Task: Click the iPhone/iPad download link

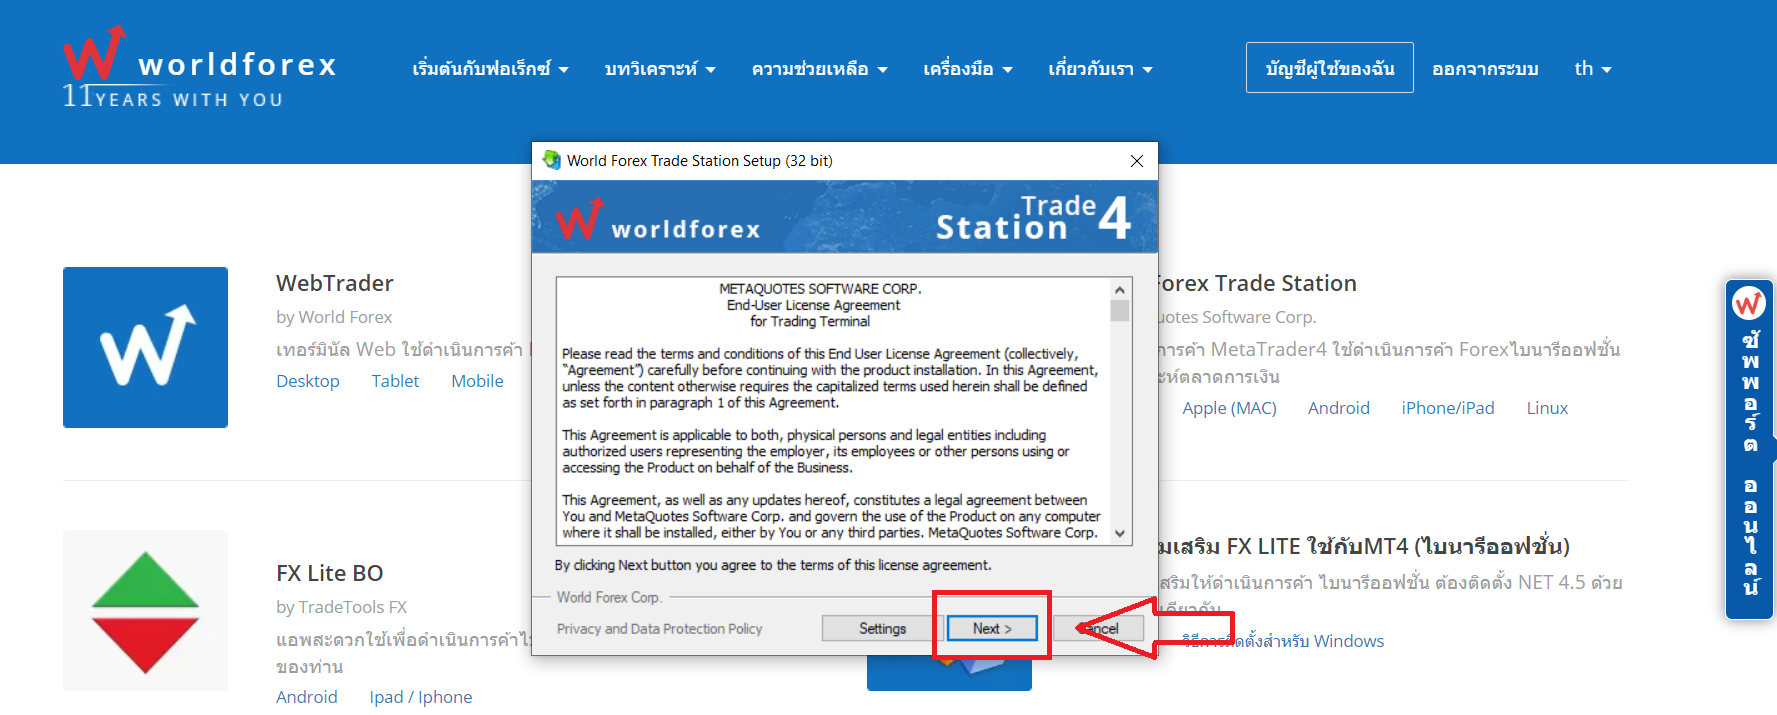Action: pos(1448,408)
